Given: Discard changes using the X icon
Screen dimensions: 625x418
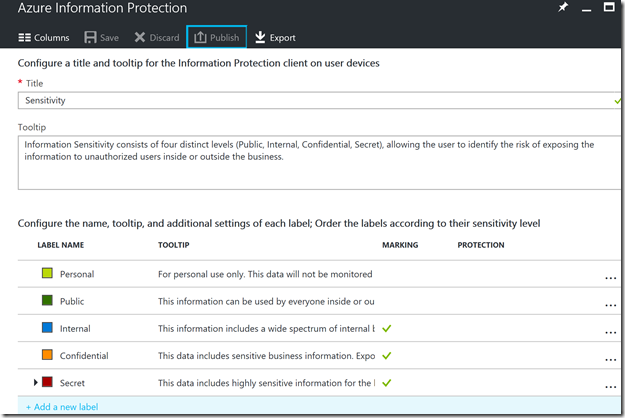Looking at the screenshot, I should (x=140, y=38).
